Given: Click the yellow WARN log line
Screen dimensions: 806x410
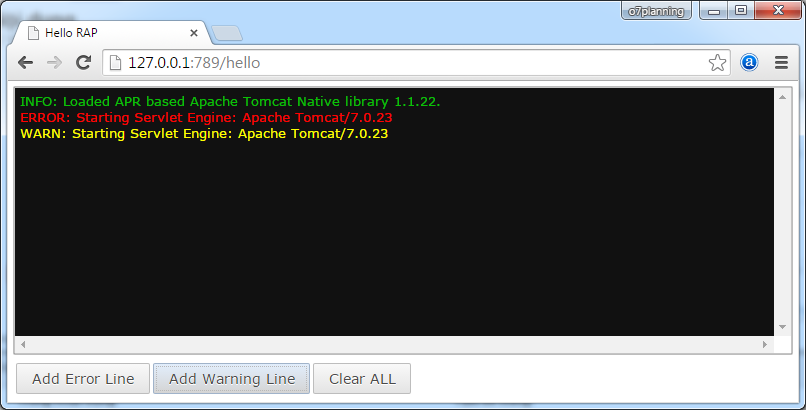Looking at the screenshot, I should pos(204,134).
